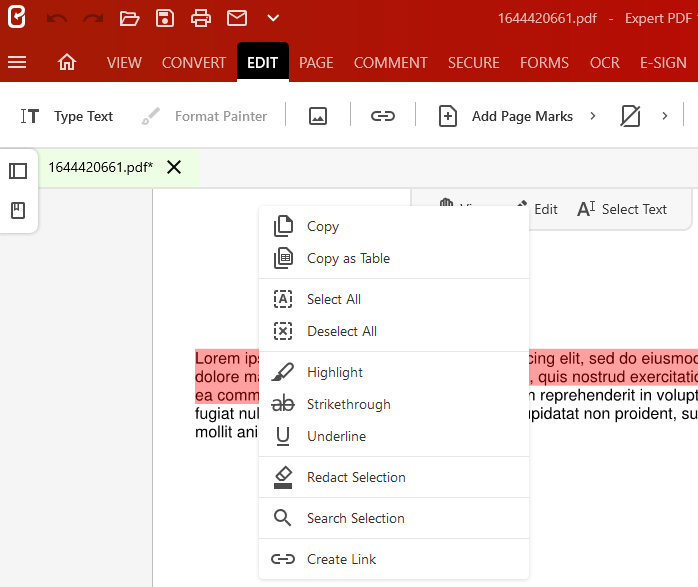The height and width of the screenshot is (587, 698).
Task: Undo the last action
Action: [x=57, y=18]
